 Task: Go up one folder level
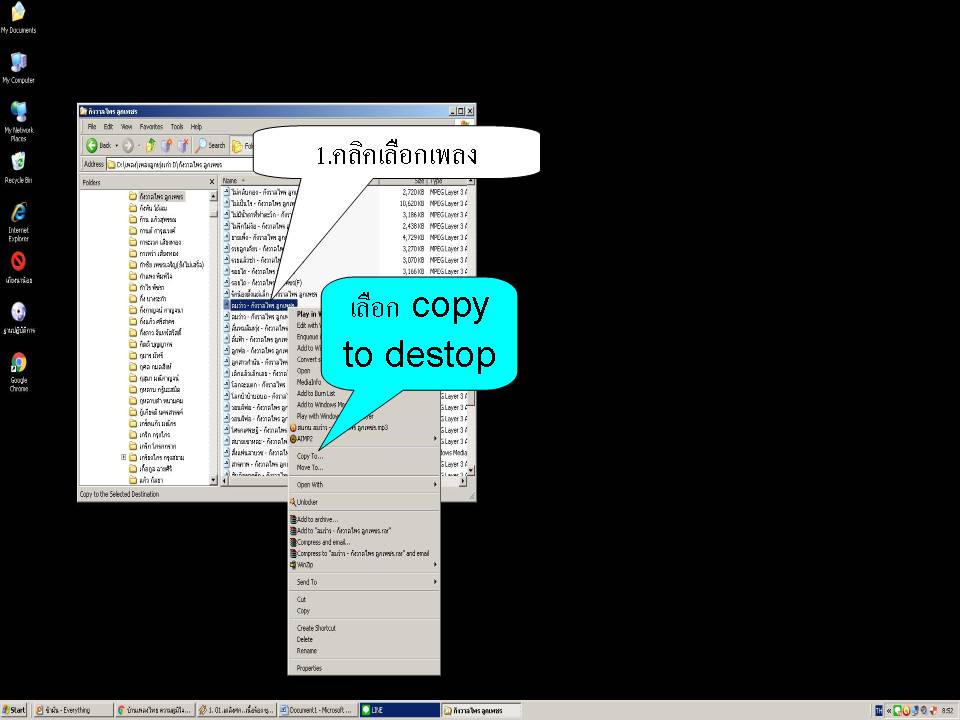(151, 145)
